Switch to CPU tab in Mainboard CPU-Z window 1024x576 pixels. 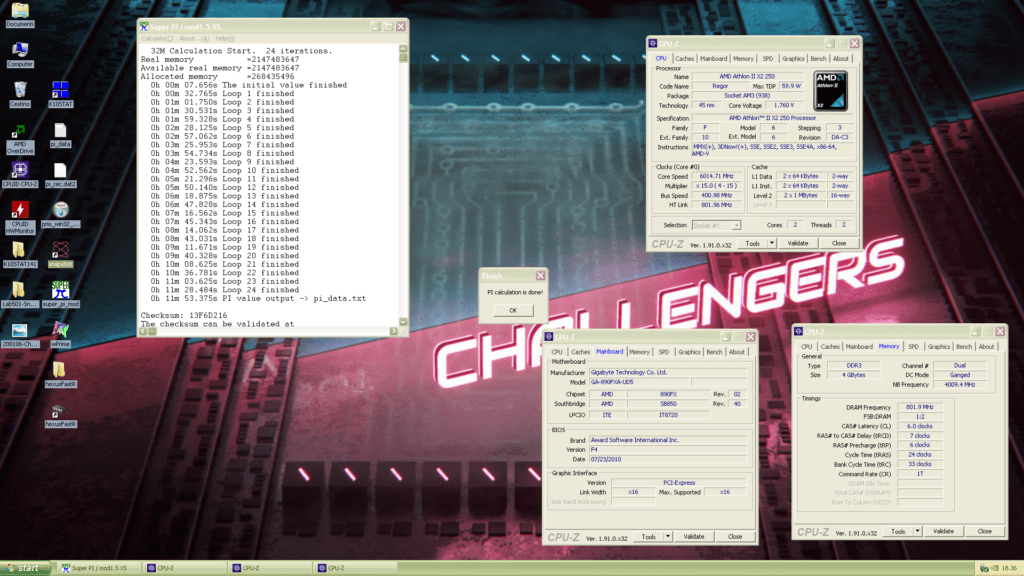click(556, 352)
